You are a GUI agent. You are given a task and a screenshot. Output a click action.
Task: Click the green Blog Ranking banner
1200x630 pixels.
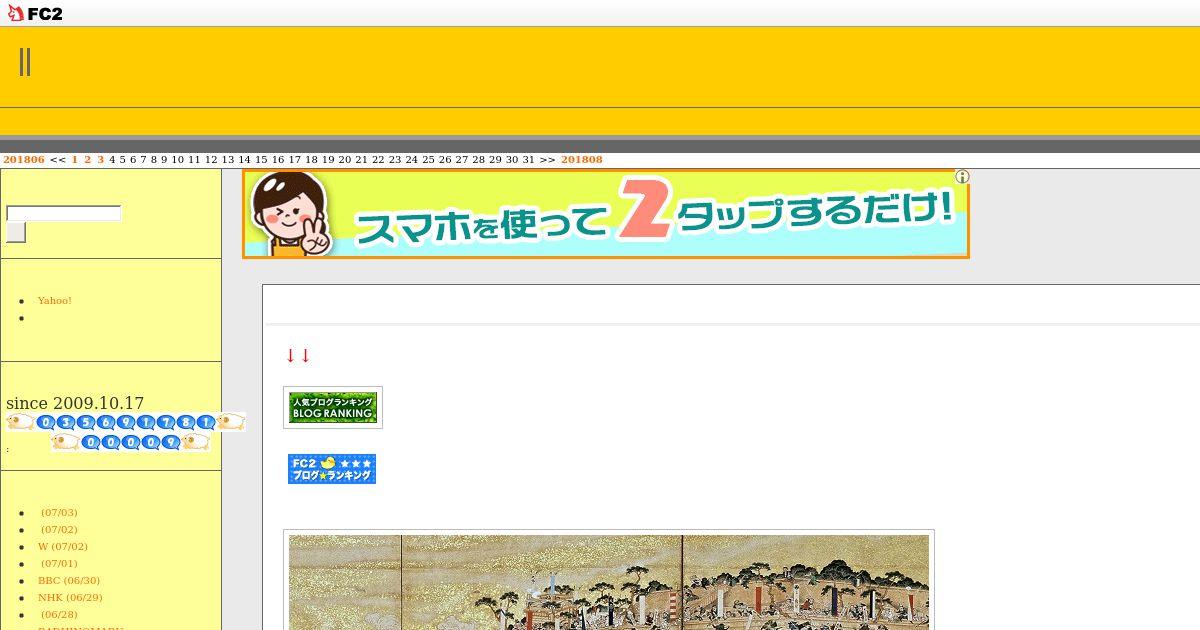pos(333,407)
